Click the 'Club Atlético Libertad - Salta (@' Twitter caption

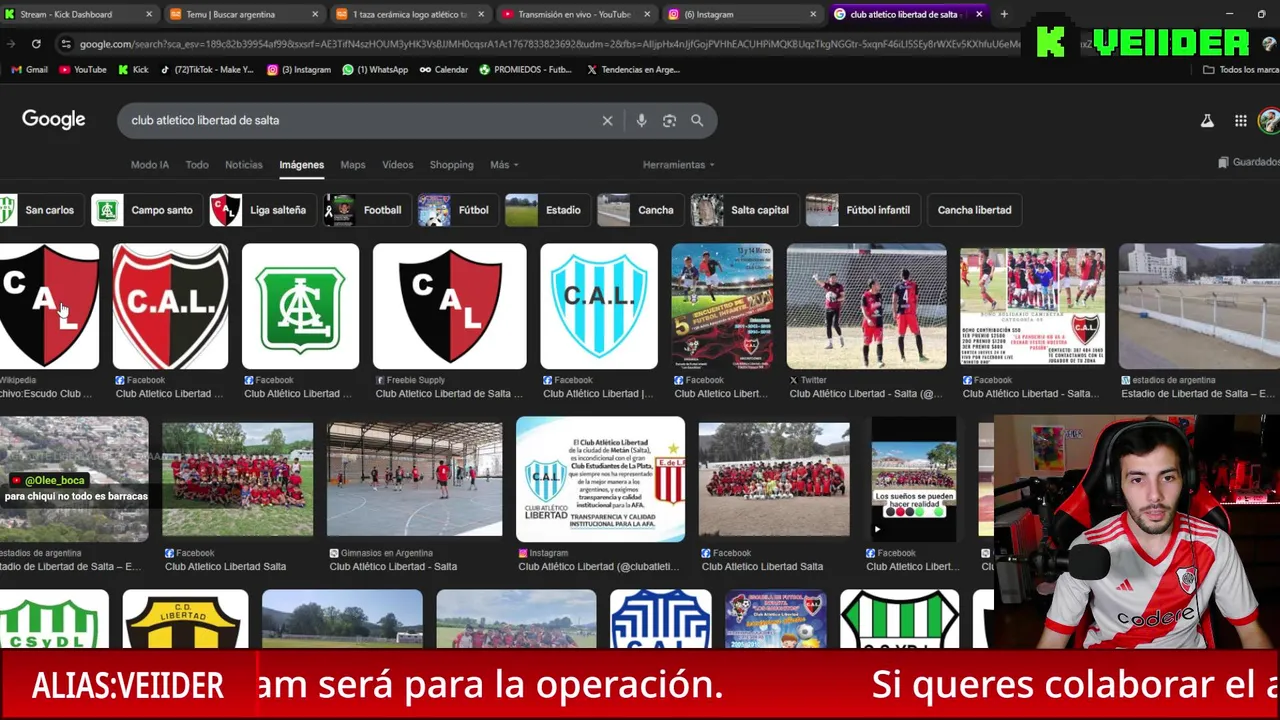(x=866, y=394)
